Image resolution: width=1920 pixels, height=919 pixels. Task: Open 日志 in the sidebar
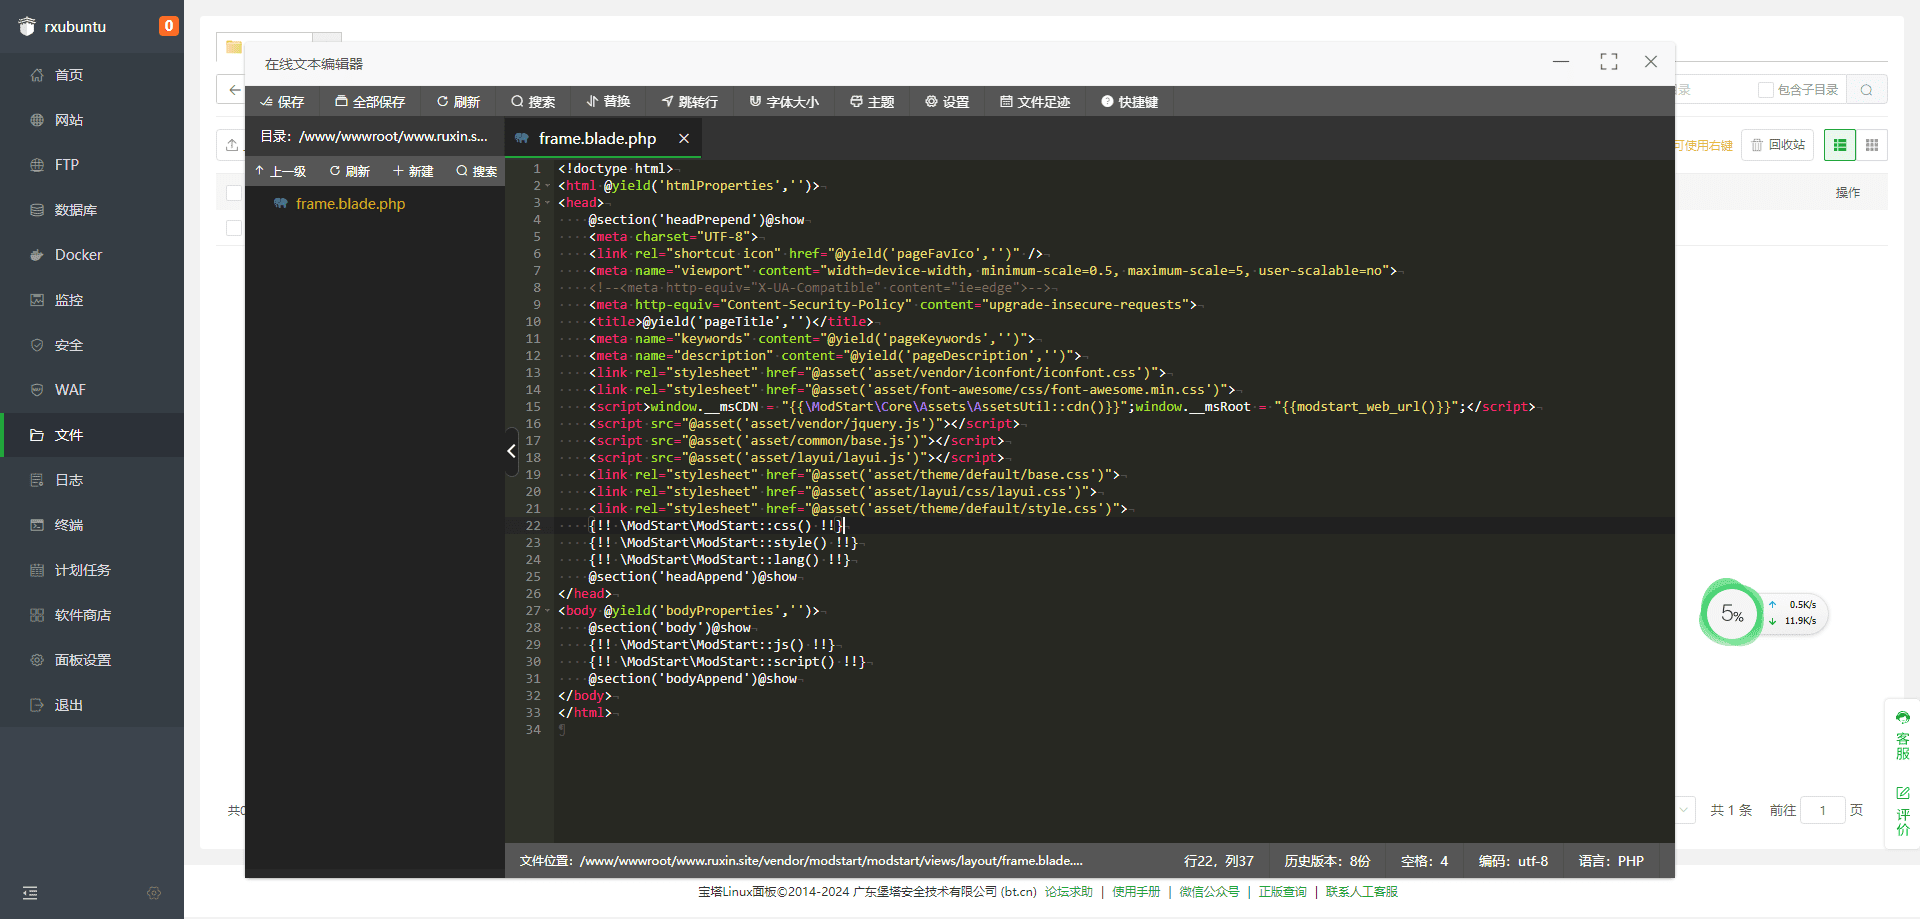pyautogui.click(x=69, y=480)
